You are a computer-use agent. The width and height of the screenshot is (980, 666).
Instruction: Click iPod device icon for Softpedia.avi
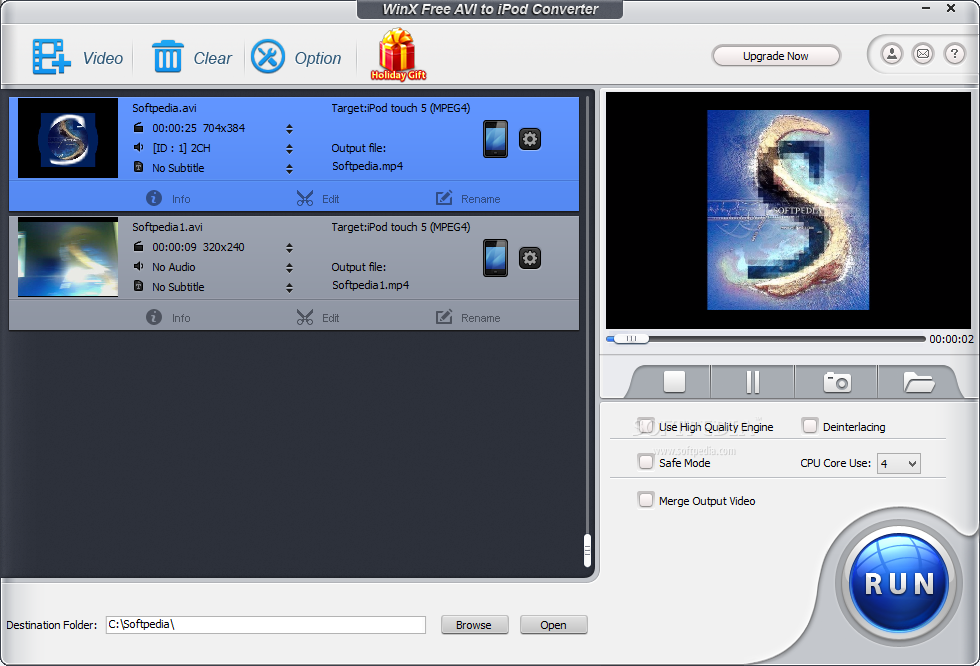tap(496, 139)
